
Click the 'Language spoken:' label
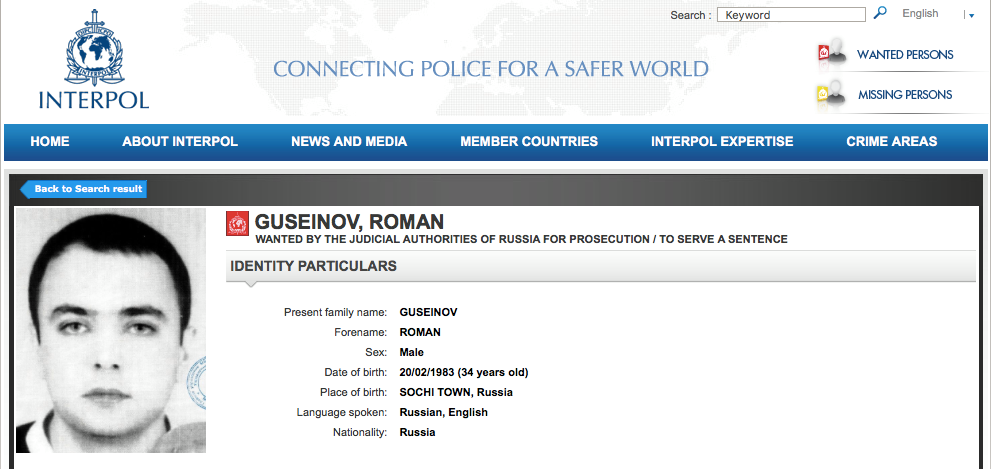pyautogui.click(x=341, y=413)
